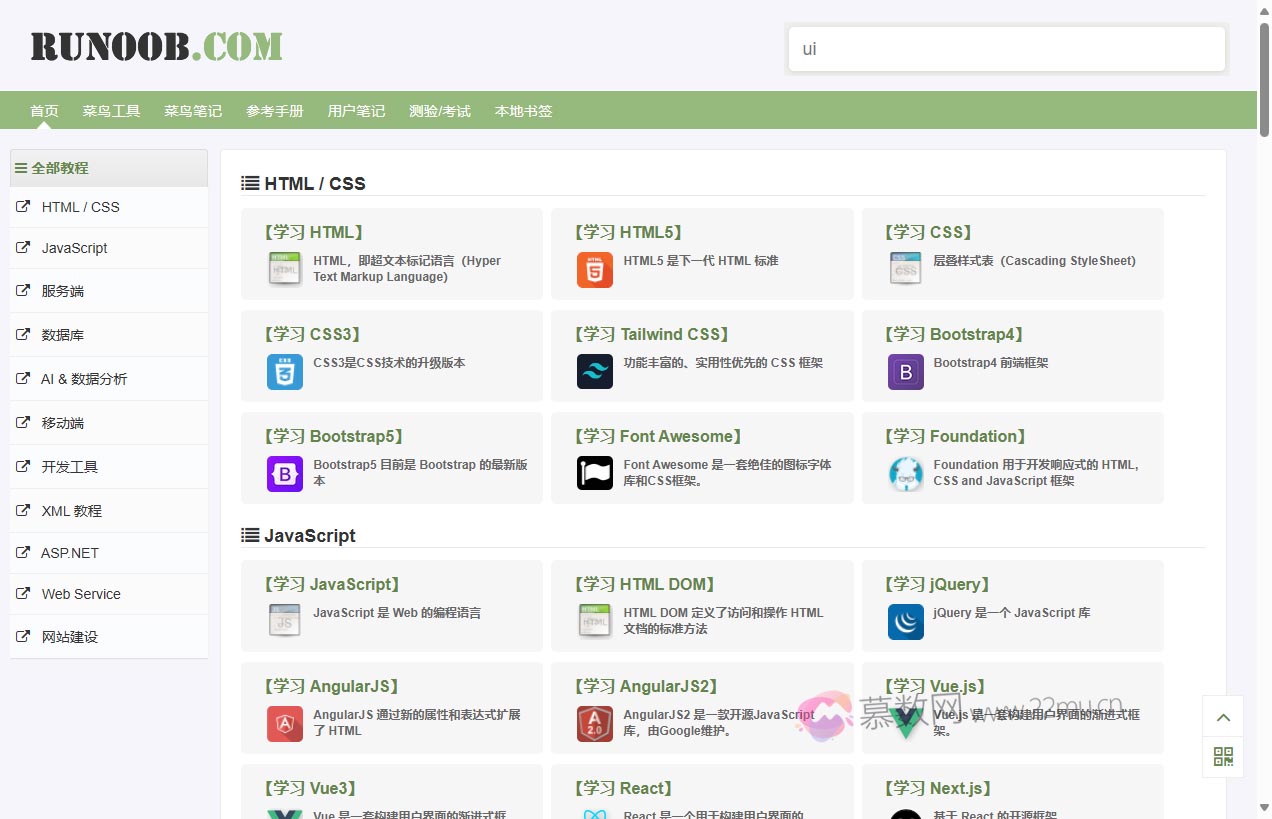Click the Foundation mascot icon

click(905, 474)
